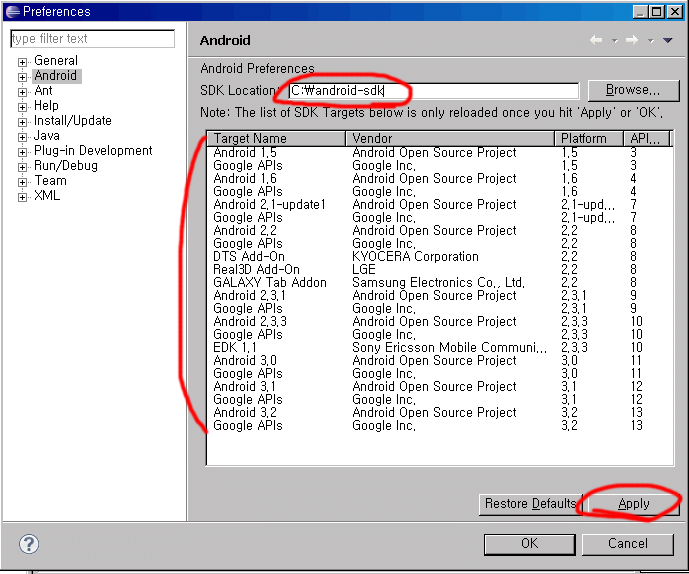Image resolution: width=689 pixels, height=574 pixels.
Task: Sort by Target Name column header
Action: (276, 138)
